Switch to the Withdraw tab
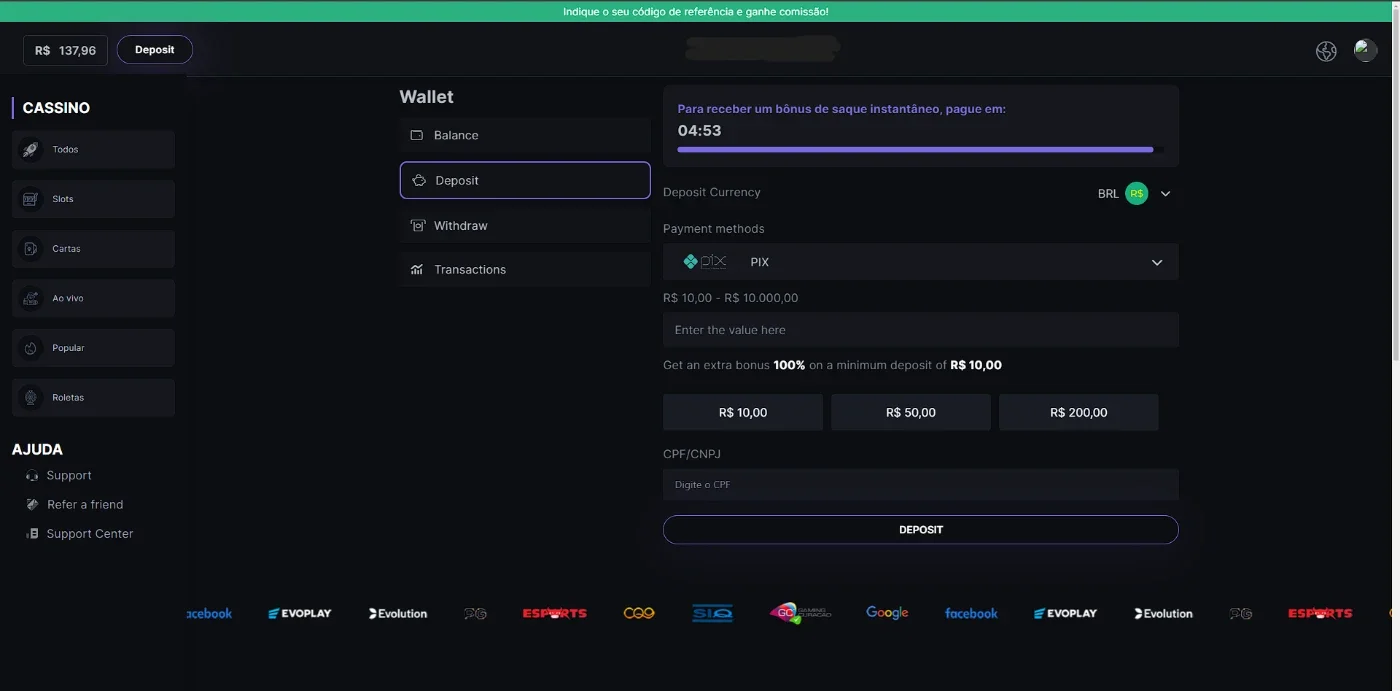 coord(525,226)
